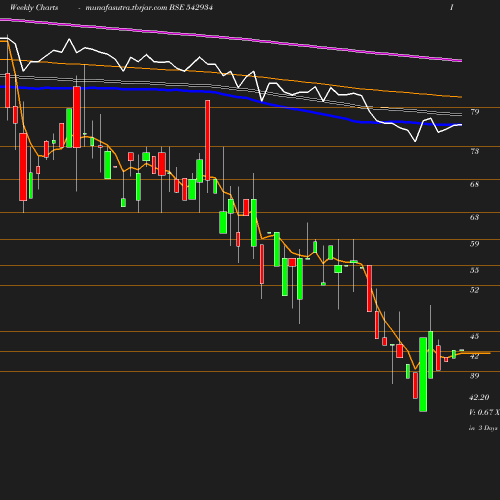Screen dimensions: 500x500
Task: Click the 55 price axis label
Action: coord(475,270)
